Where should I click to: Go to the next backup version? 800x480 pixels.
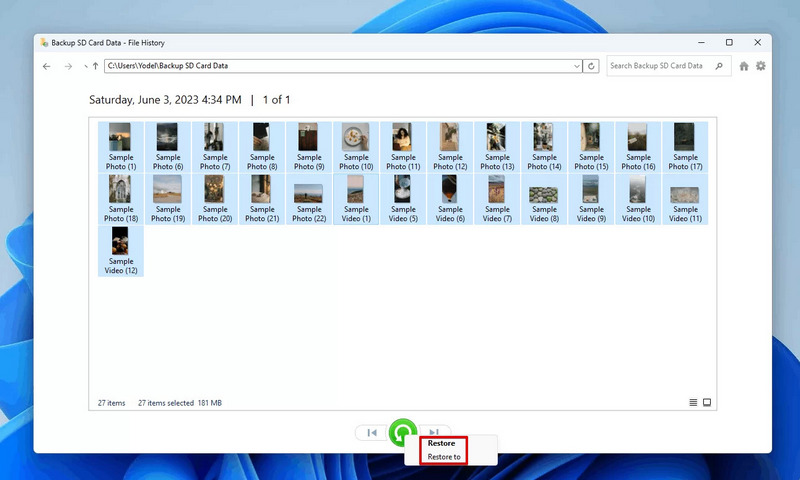[434, 431]
